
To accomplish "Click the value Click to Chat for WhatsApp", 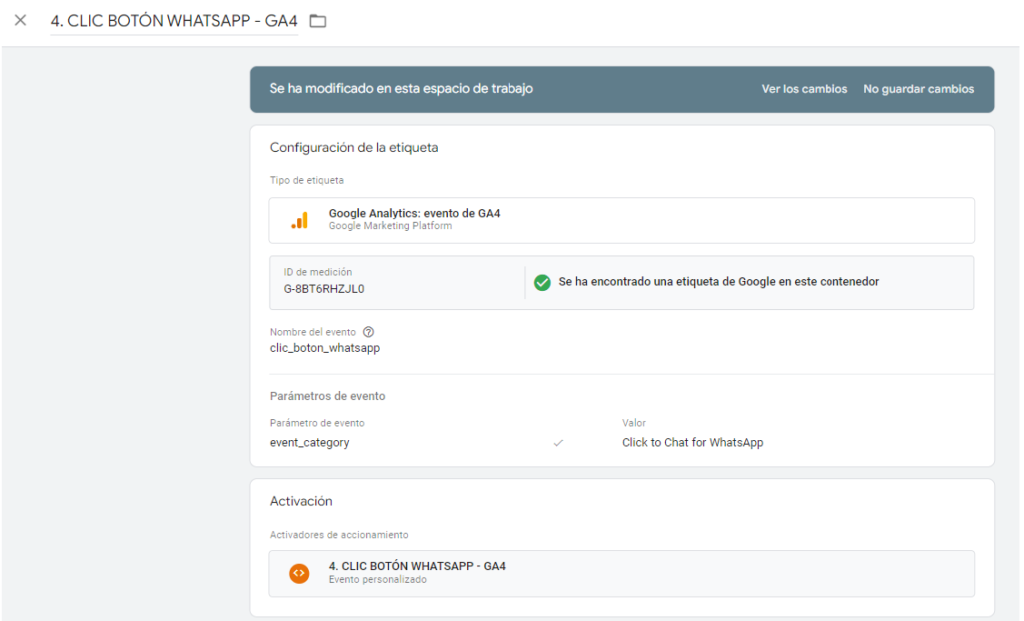I will 692,443.
